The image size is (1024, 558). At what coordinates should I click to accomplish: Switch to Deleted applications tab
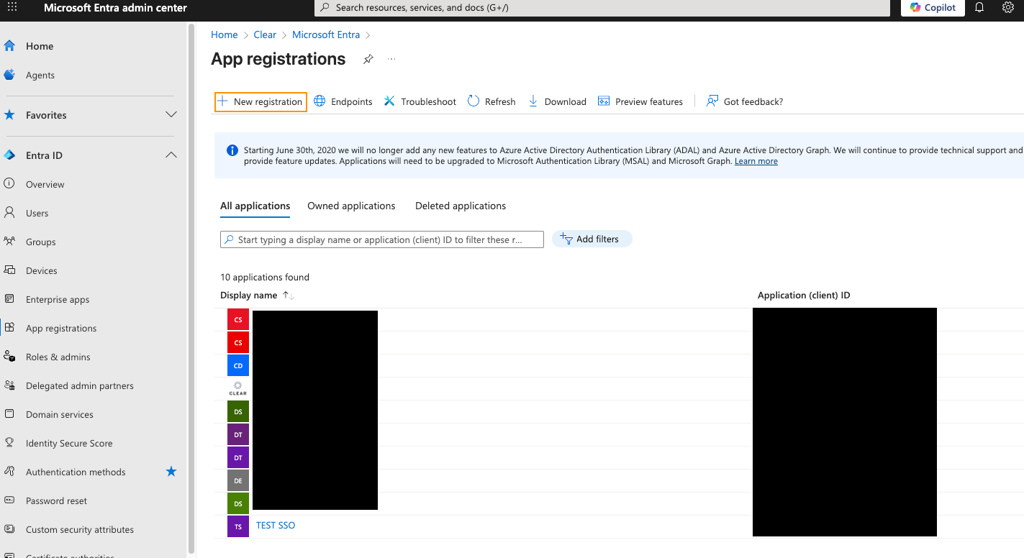tap(460, 206)
